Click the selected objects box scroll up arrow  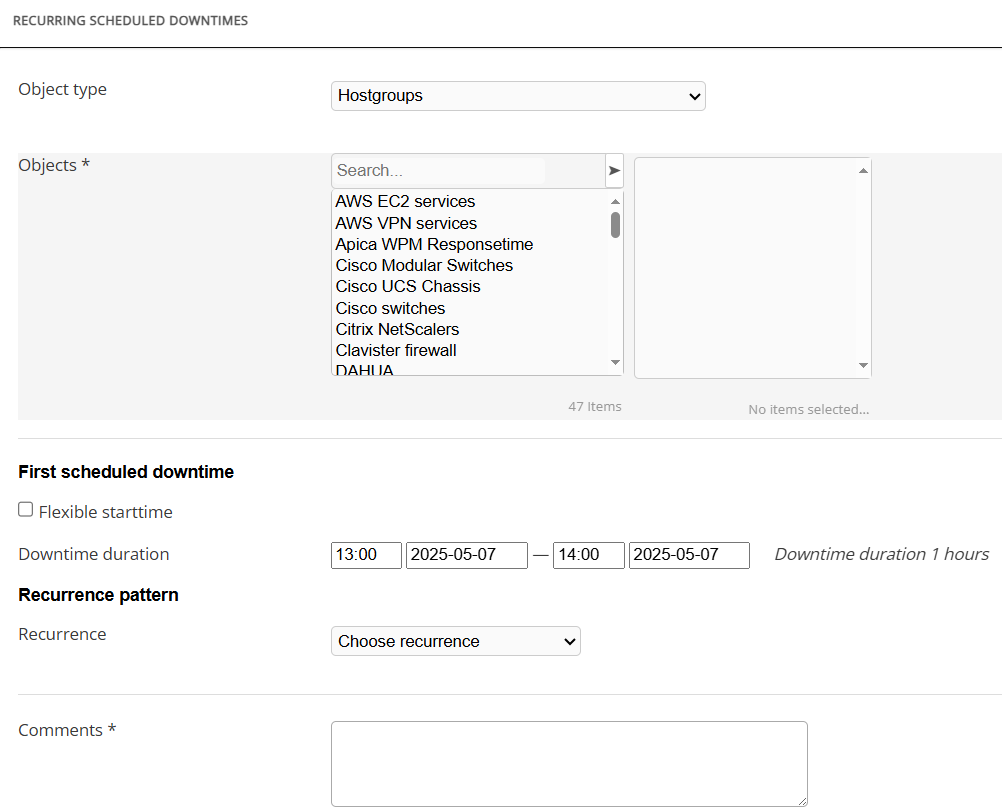(x=863, y=170)
